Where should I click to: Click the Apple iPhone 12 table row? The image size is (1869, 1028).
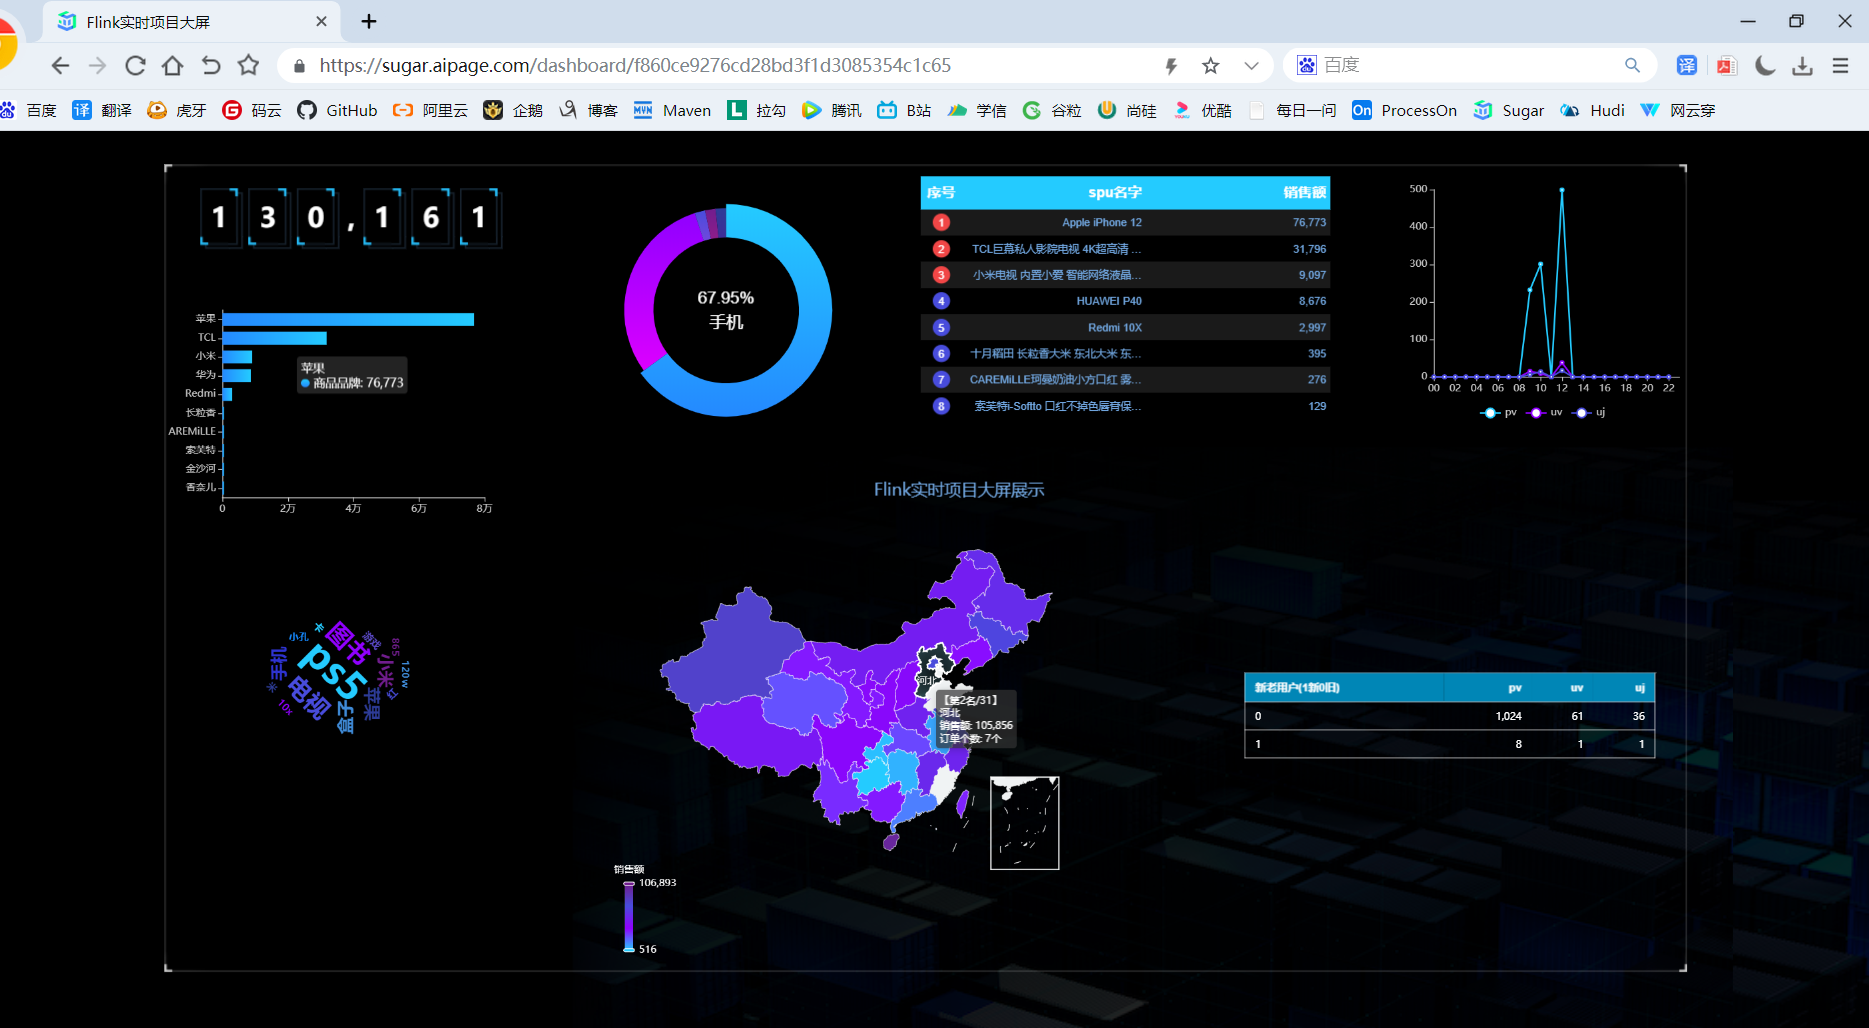coord(1125,223)
